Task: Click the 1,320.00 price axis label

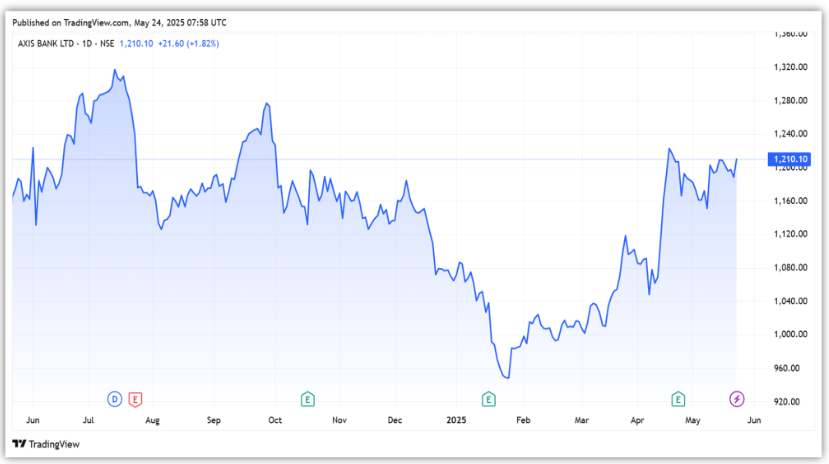Action: pyautogui.click(x=791, y=67)
